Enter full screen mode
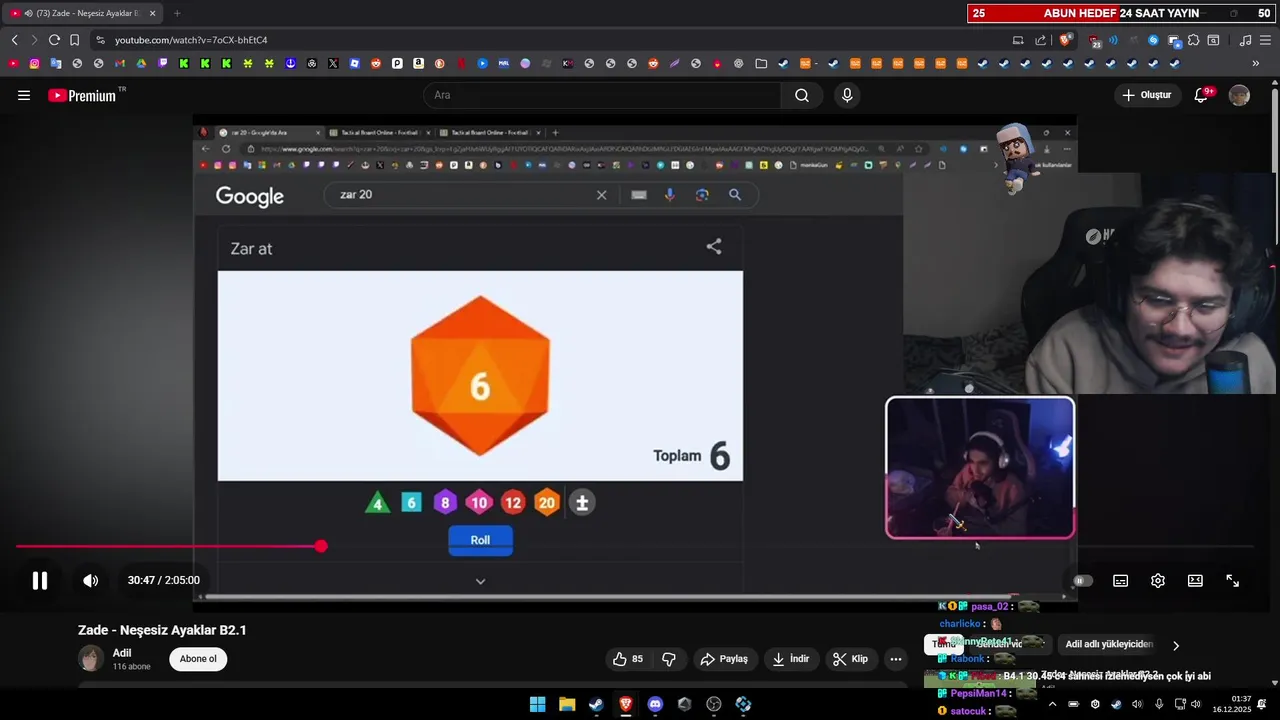Viewport: 1280px width, 720px height. pos(1233,580)
